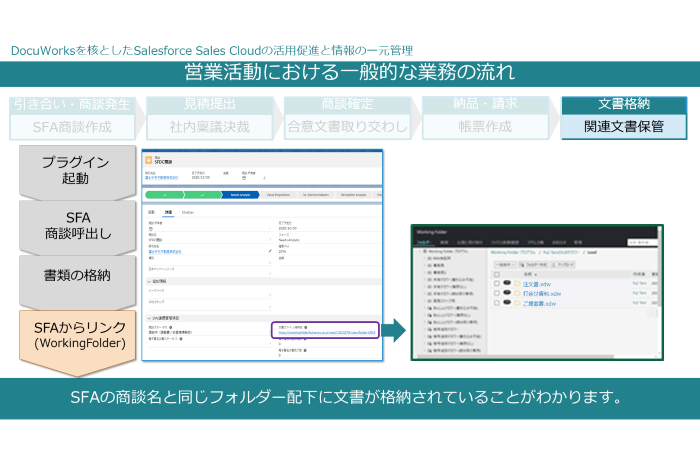700x467 pixels.
Task: Collapse the Working Folder root tree node
Action: click(x=420, y=252)
